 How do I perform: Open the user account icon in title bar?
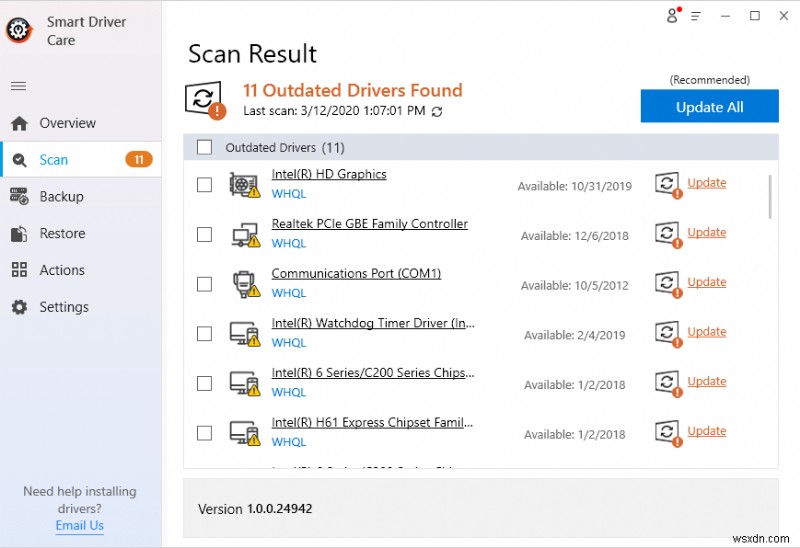(673, 16)
